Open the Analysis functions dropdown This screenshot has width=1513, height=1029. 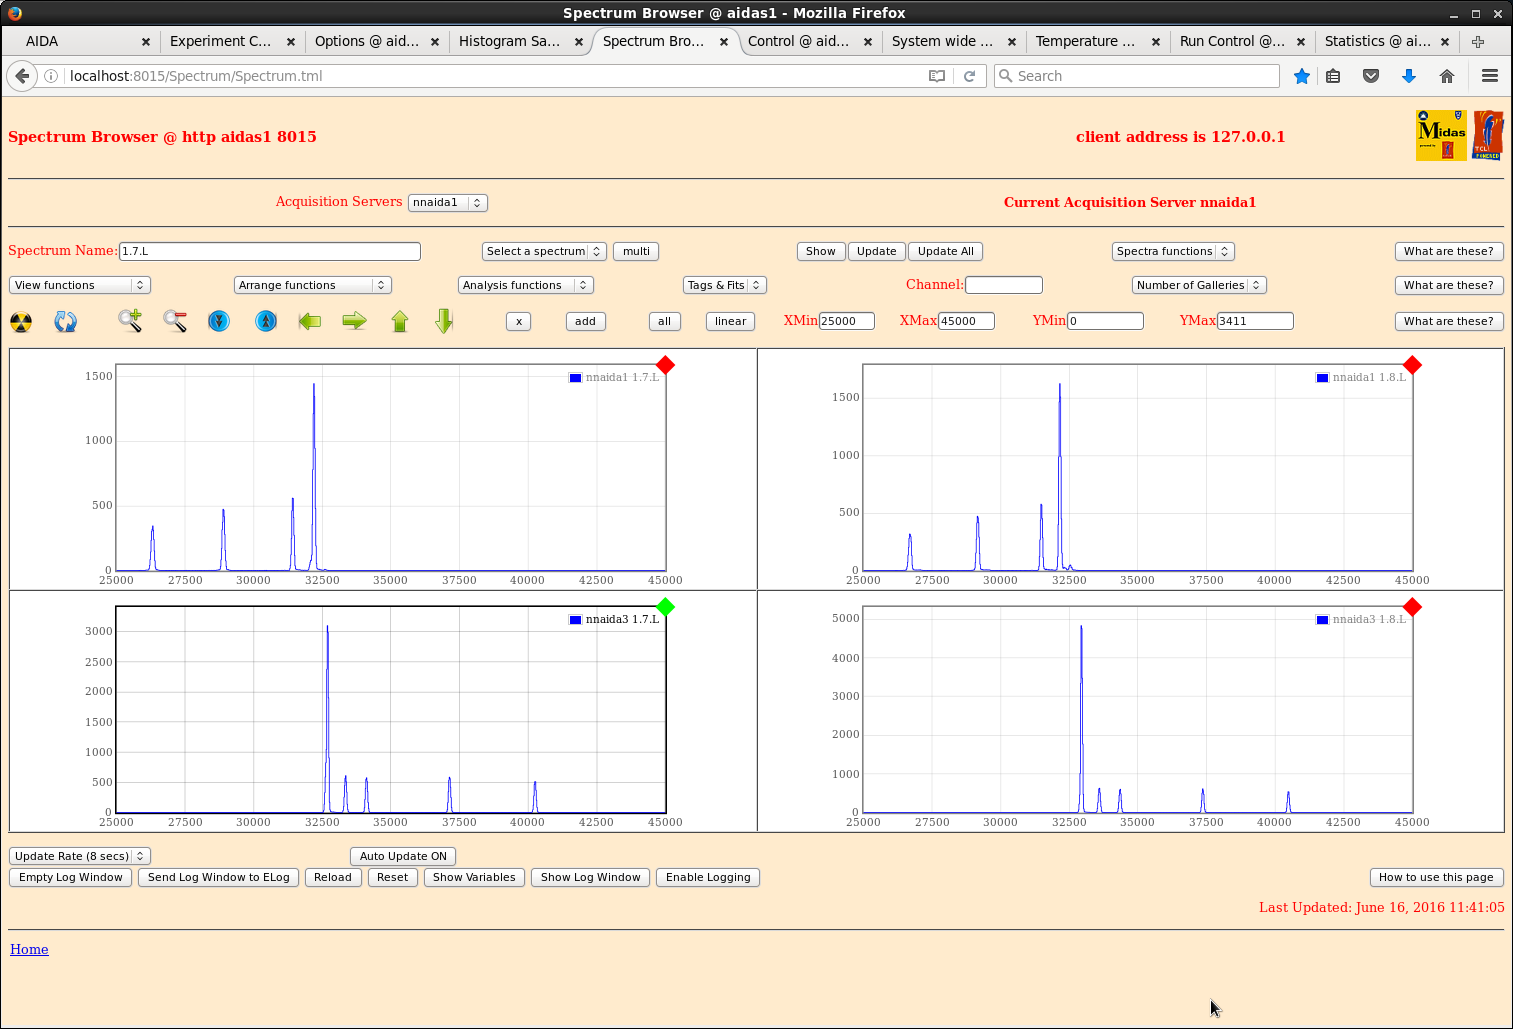(526, 285)
